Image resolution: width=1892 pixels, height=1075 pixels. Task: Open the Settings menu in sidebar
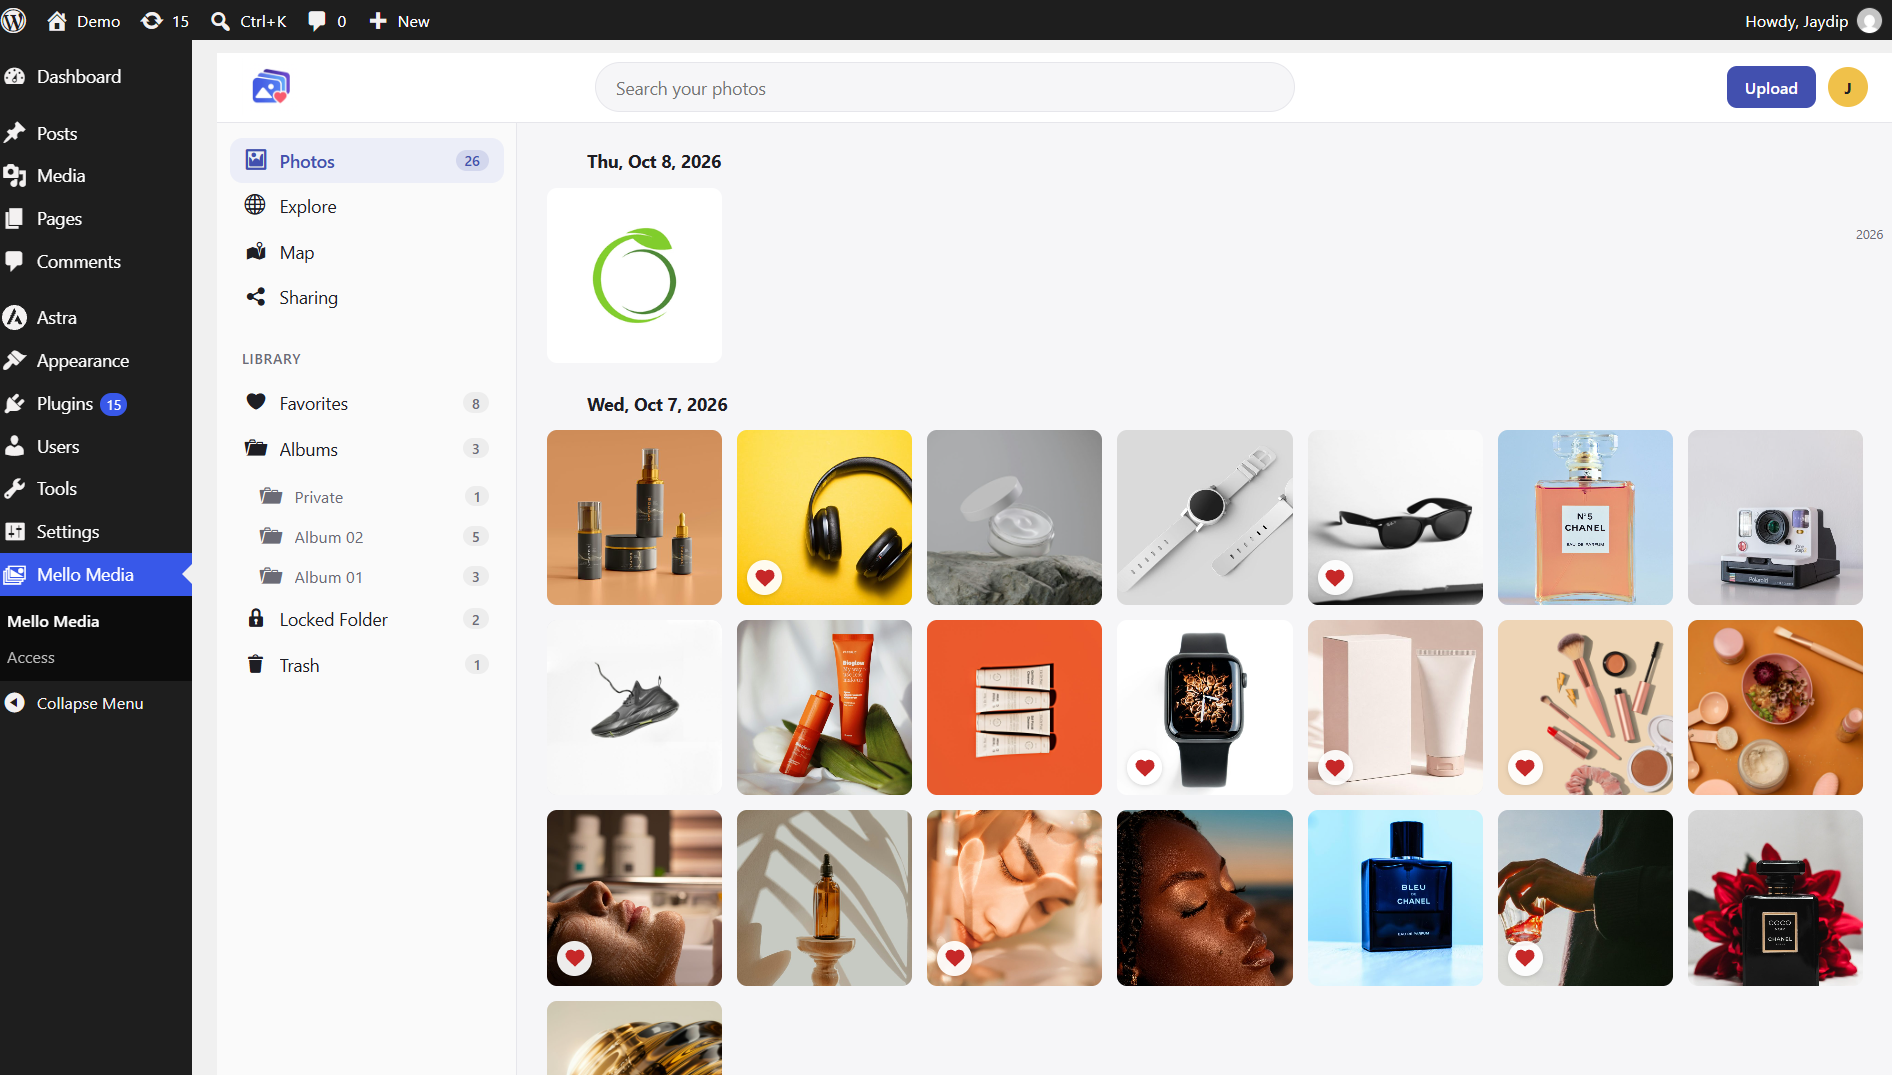(96, 532)
